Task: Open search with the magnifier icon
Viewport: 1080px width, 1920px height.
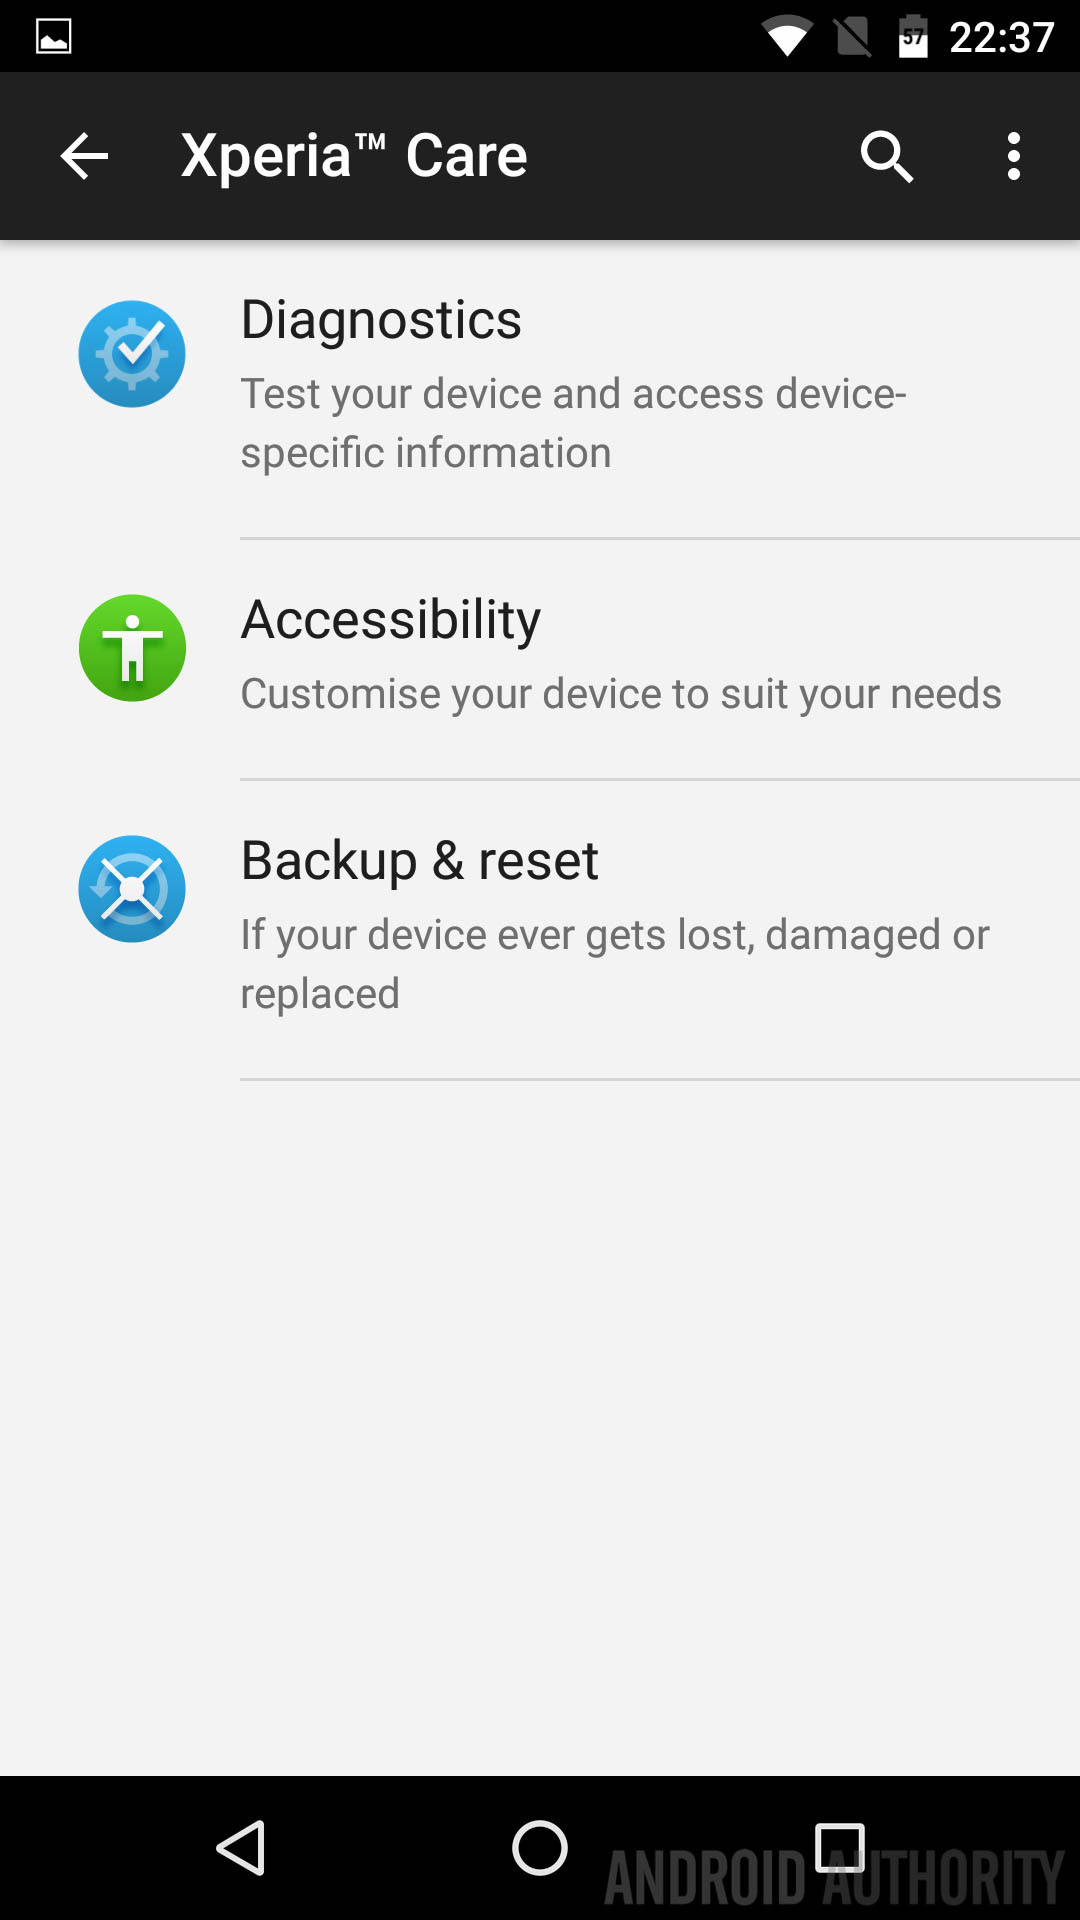Action: pyautogui.click(x=886, y=156)
